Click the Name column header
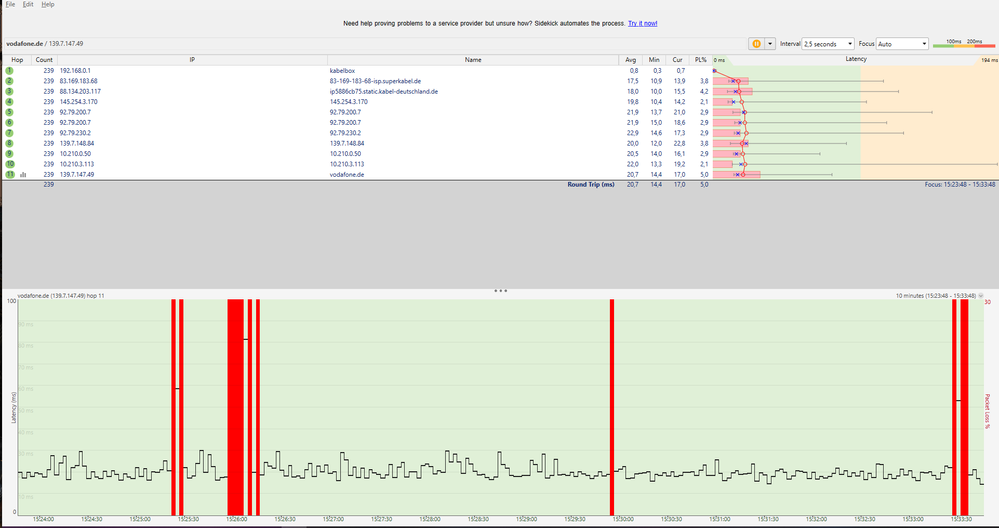The image size is (999, 528). coord(473,60)
